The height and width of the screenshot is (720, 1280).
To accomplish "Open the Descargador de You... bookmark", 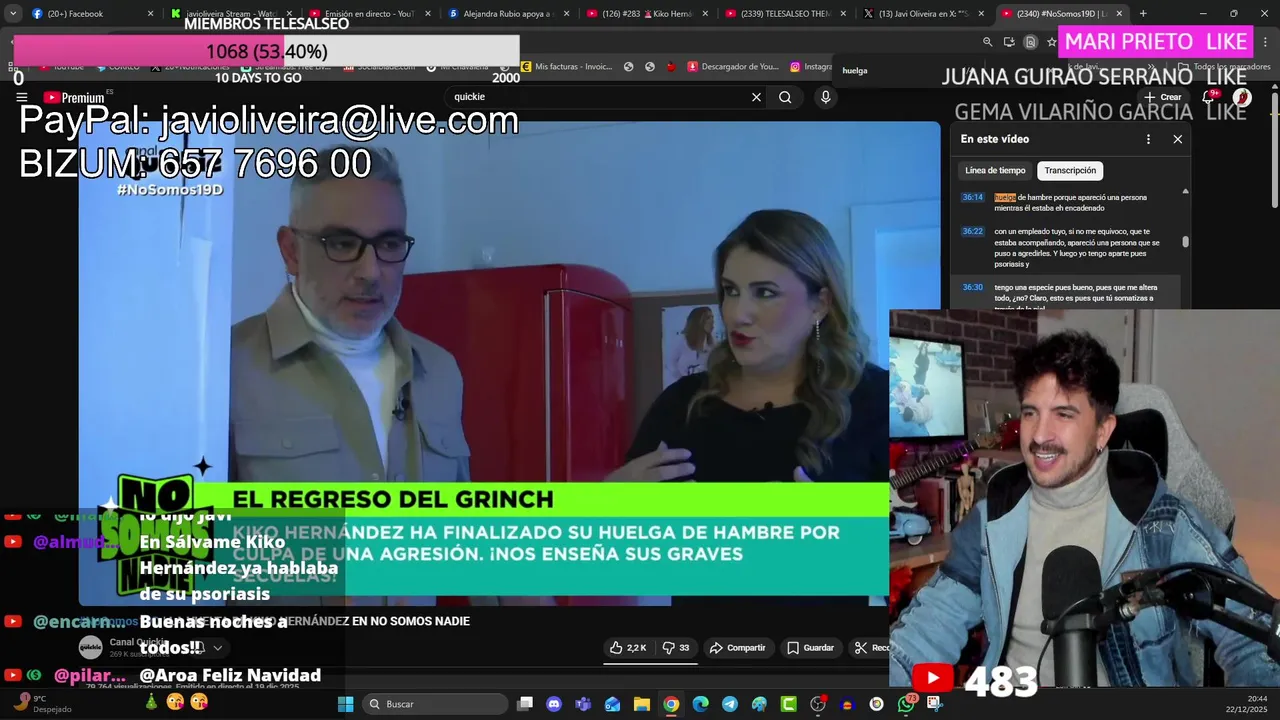I will (732, 67).
